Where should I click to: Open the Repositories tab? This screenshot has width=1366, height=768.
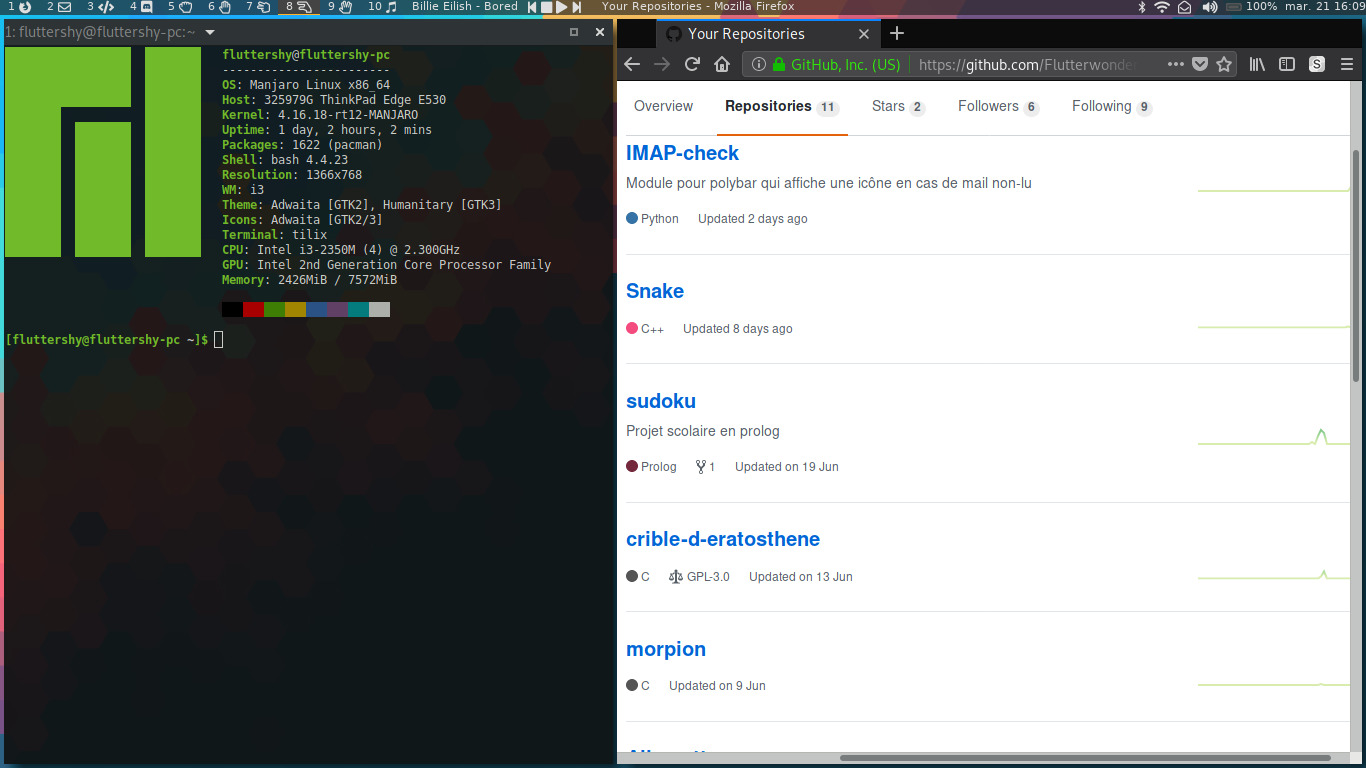(x=782, y=106)
